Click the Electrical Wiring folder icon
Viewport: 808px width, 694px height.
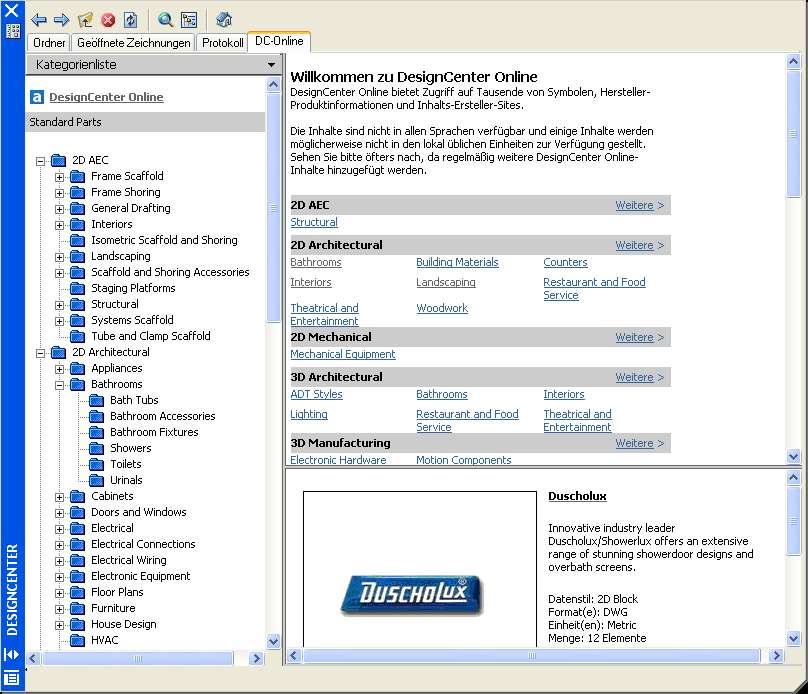coord(77,560)
